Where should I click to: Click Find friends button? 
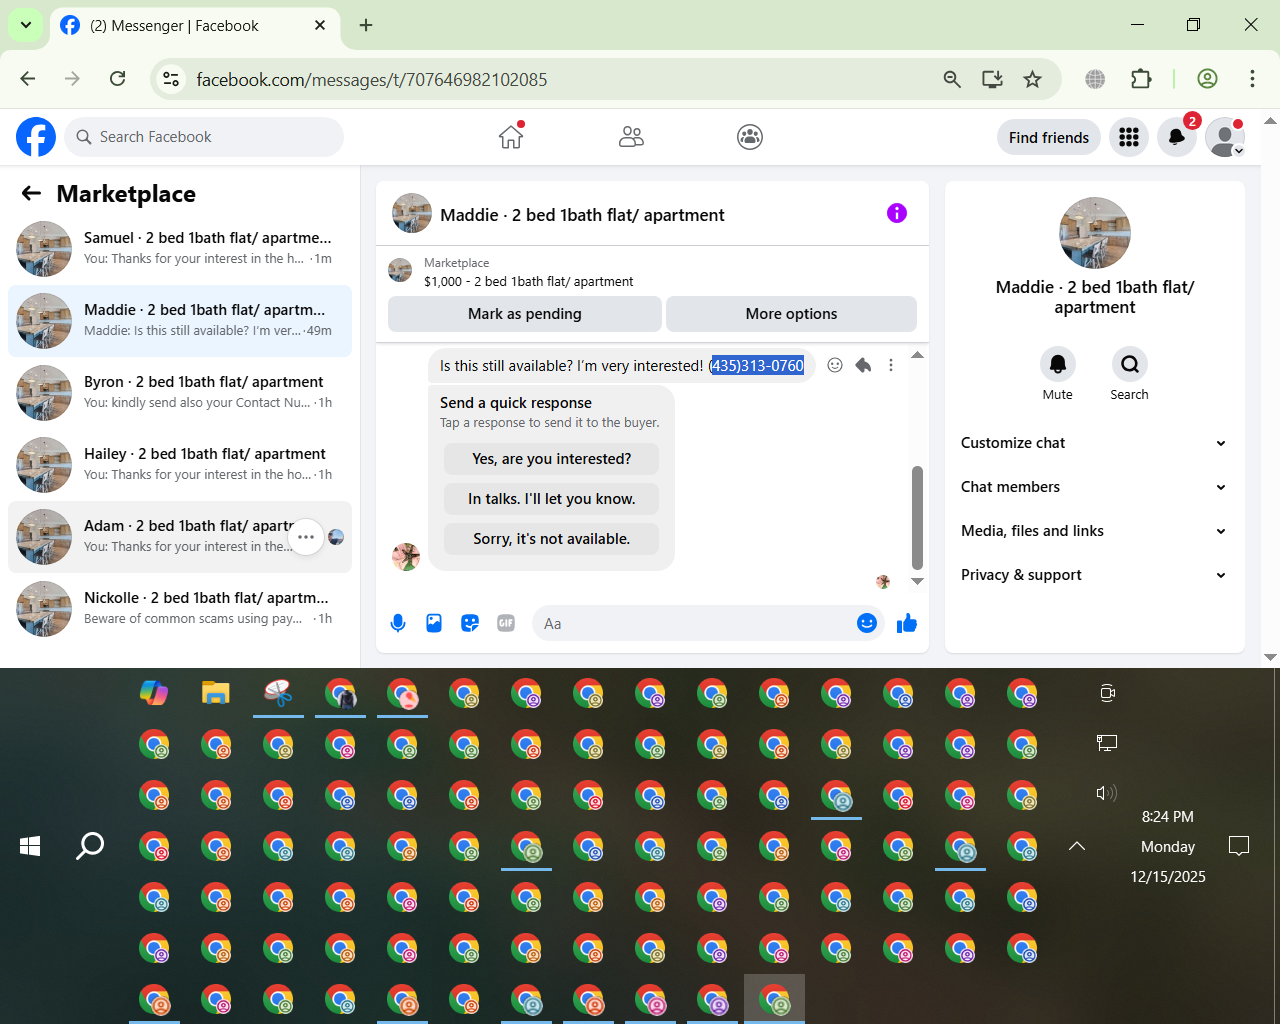tap(1049, 137)
